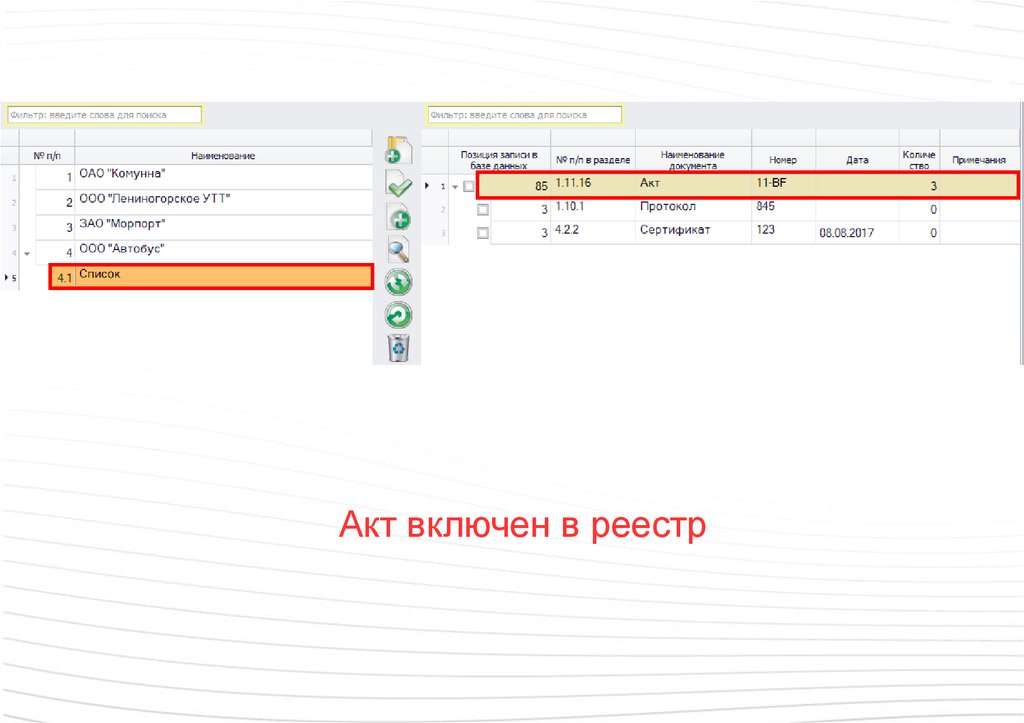Image resolution: width=1024 pixels, height=723 pixels.
Task: Click the green double-arrow sync icon
Action: [x=398, y=283]
